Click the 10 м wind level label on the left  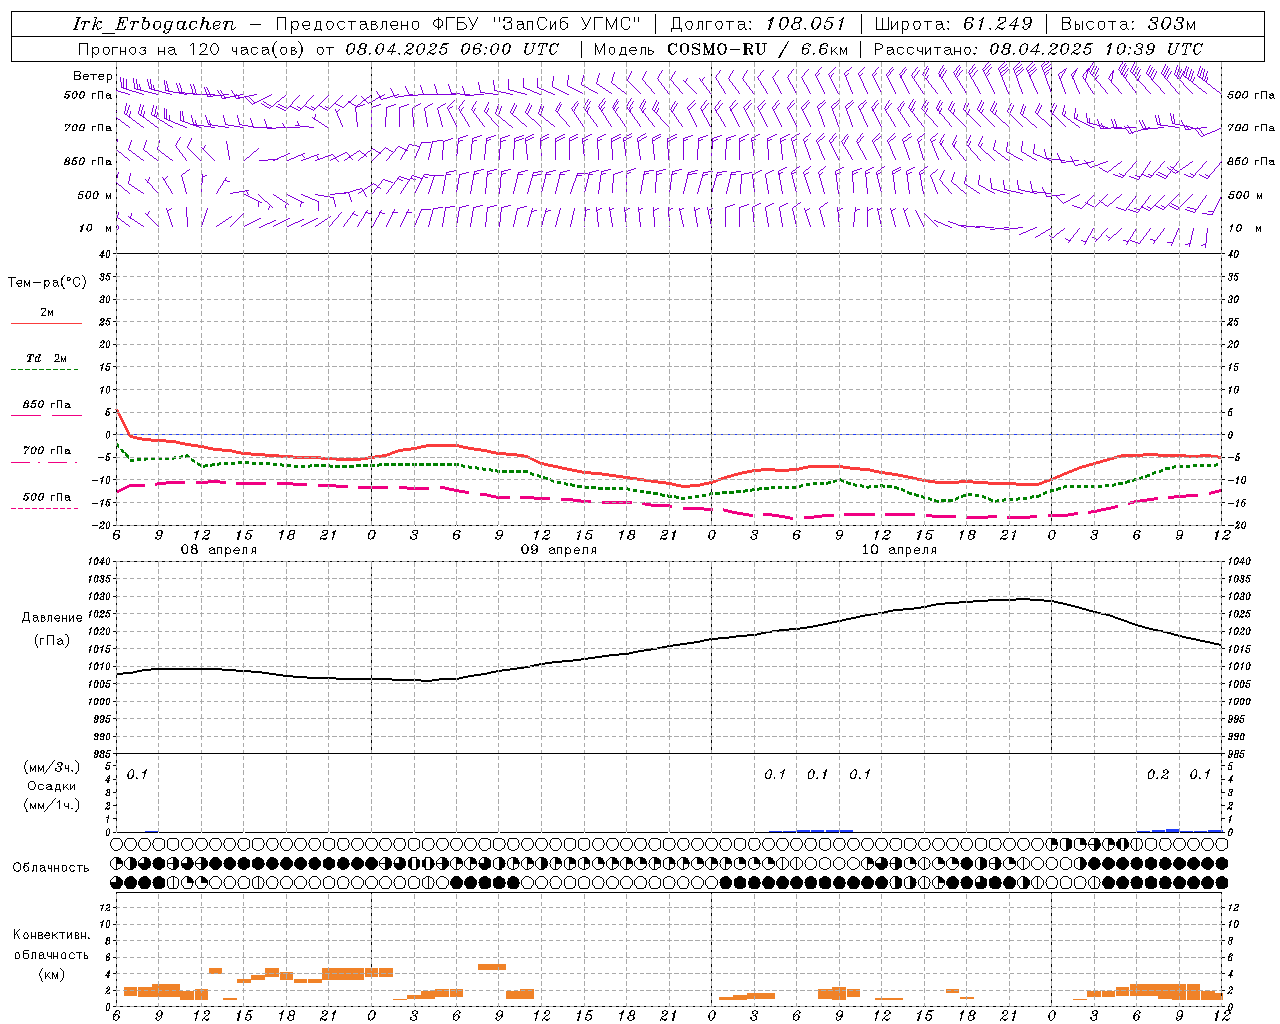(x=96, y=228)
